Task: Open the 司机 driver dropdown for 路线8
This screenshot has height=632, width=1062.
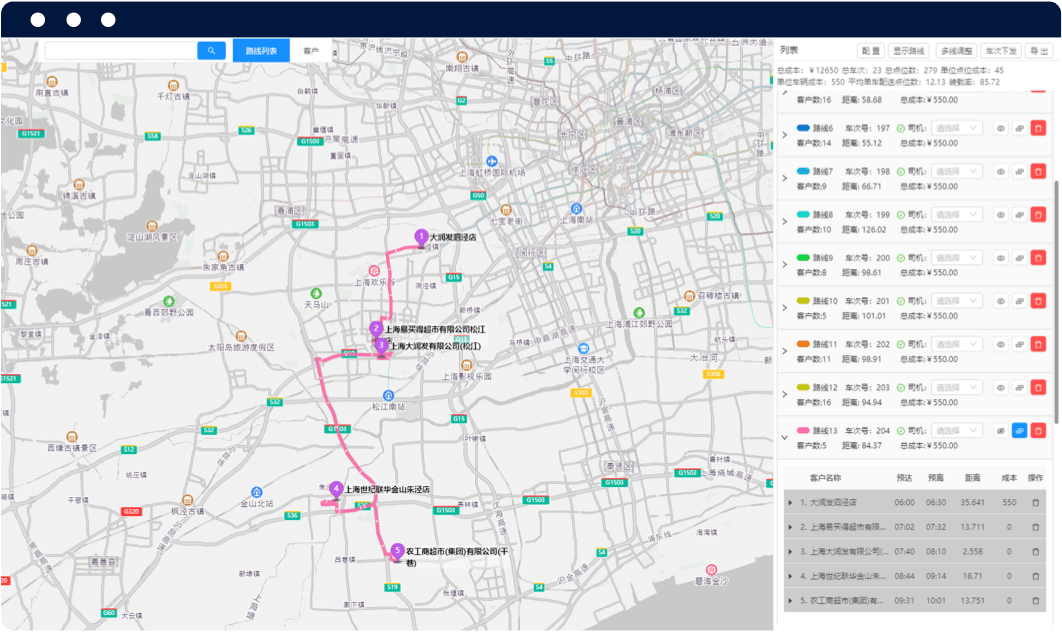Action: click(956, 215)
